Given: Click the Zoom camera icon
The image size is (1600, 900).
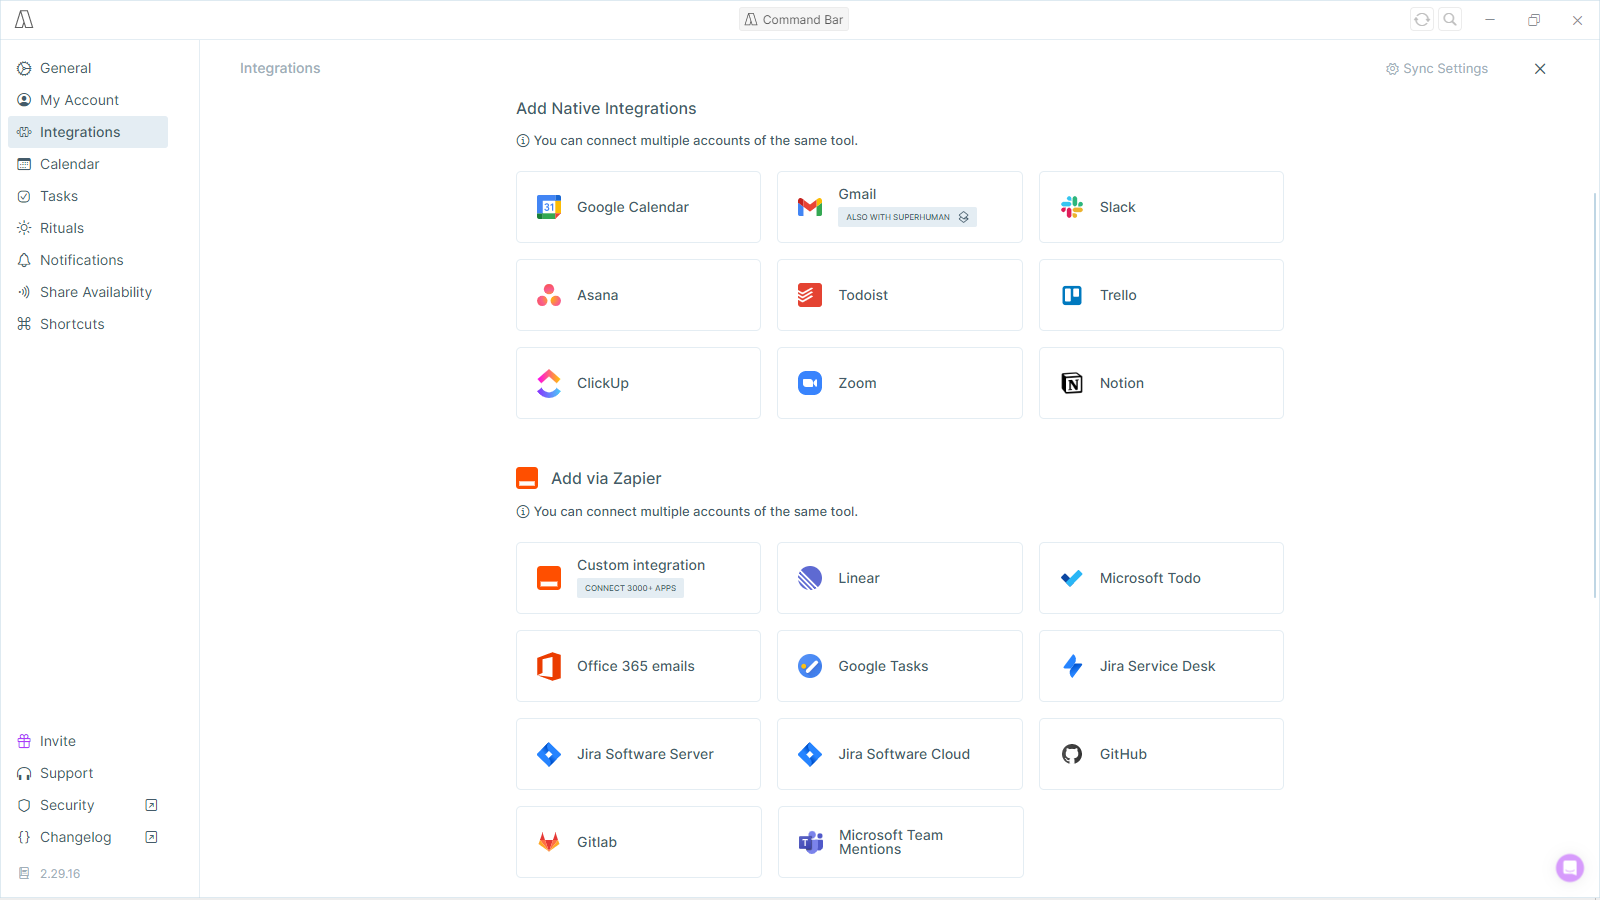Looking at the screenshot, I should [810, 383].
